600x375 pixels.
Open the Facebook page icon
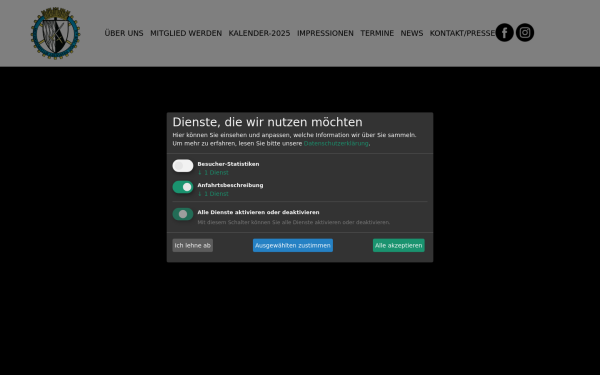[504, 33]
